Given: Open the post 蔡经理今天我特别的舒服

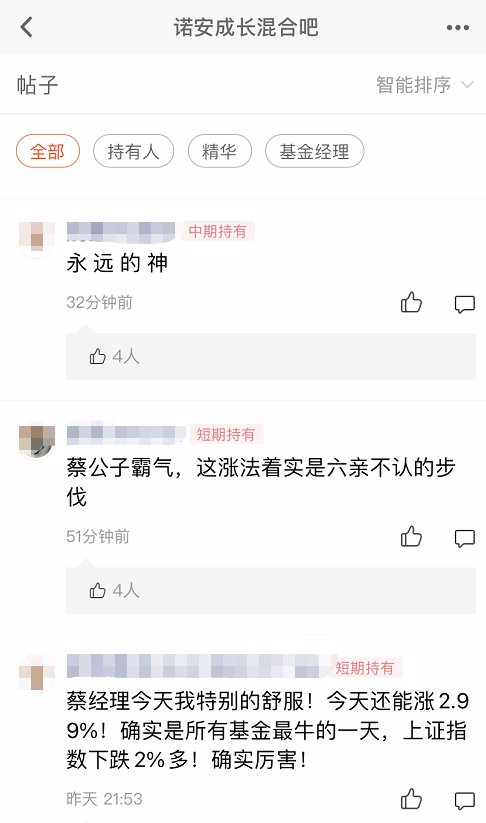Looking at the screenshot, I should [x=268, y=730].
